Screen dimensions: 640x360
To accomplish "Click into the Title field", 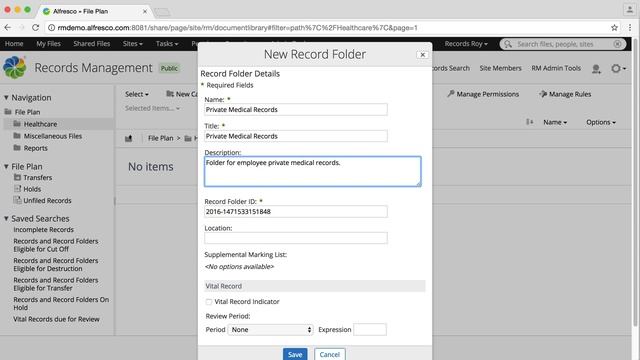I will click(296, 136).
